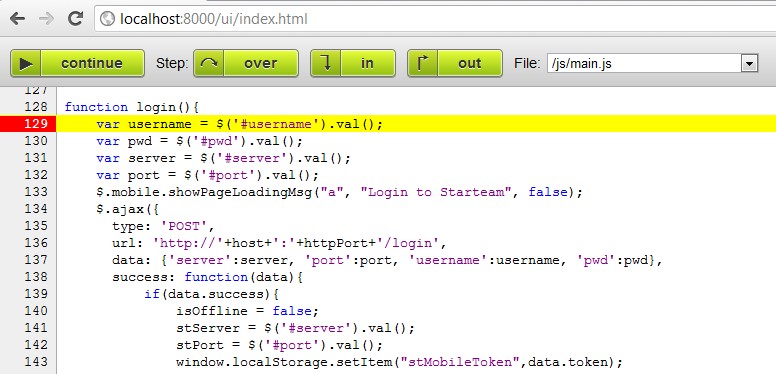Click the step over curved arrow icon
The height and width of the screenshot is (374, 776).
point(209,63)
